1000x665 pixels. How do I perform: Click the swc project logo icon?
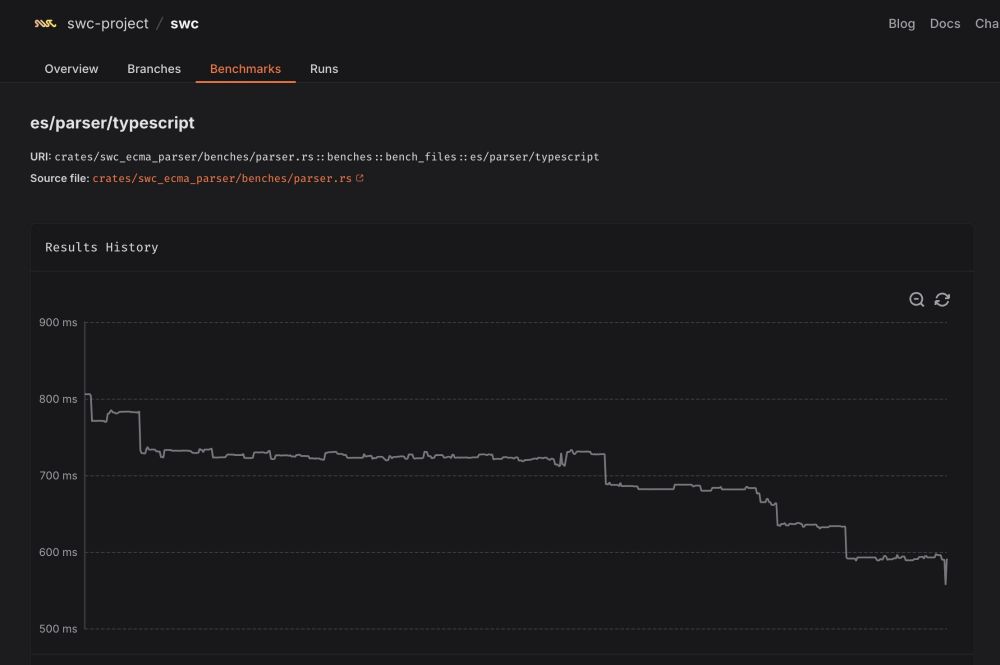pyautogui.click(x=45, y=24)
